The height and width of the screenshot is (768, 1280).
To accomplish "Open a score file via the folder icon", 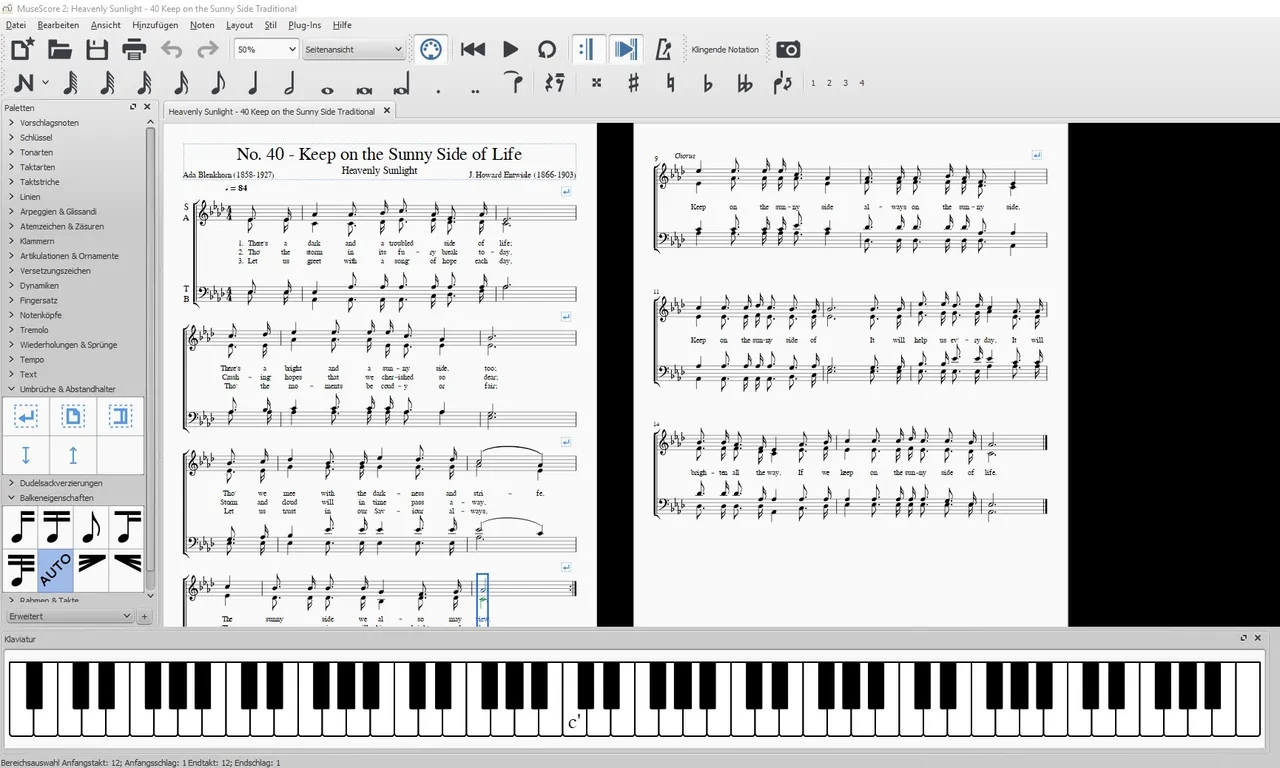I will point(60,49).
